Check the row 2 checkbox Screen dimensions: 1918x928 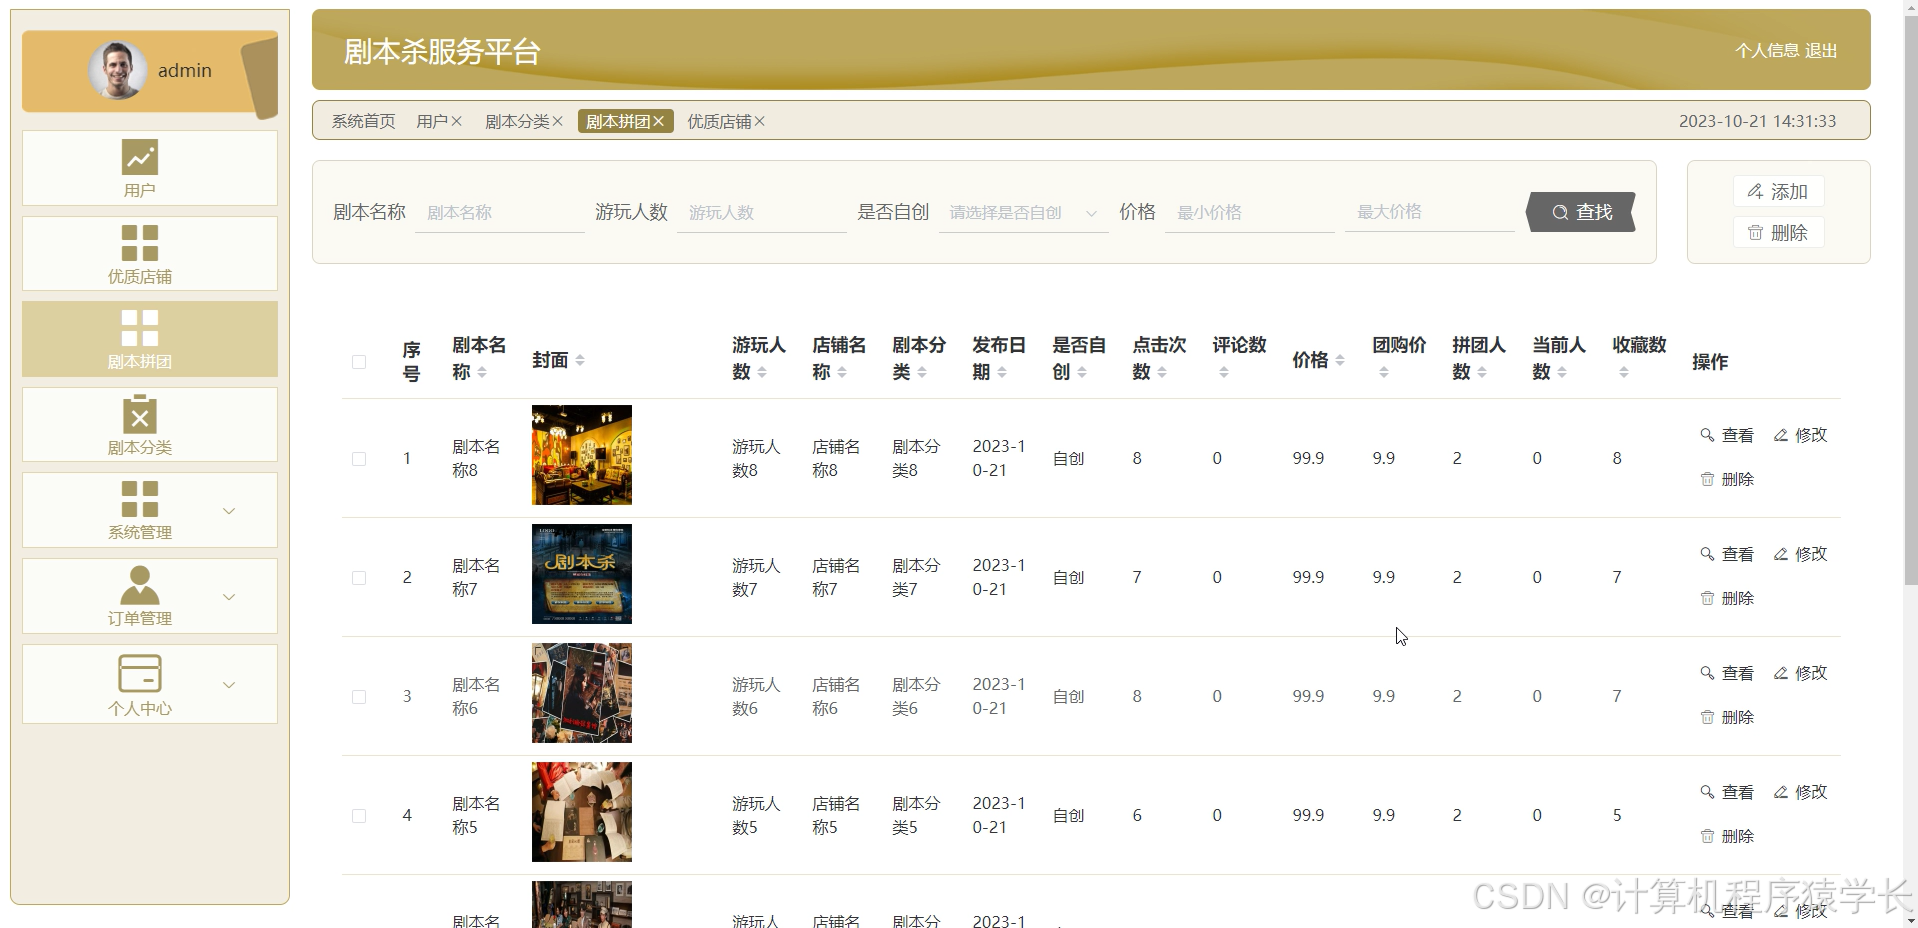[359, 578]
